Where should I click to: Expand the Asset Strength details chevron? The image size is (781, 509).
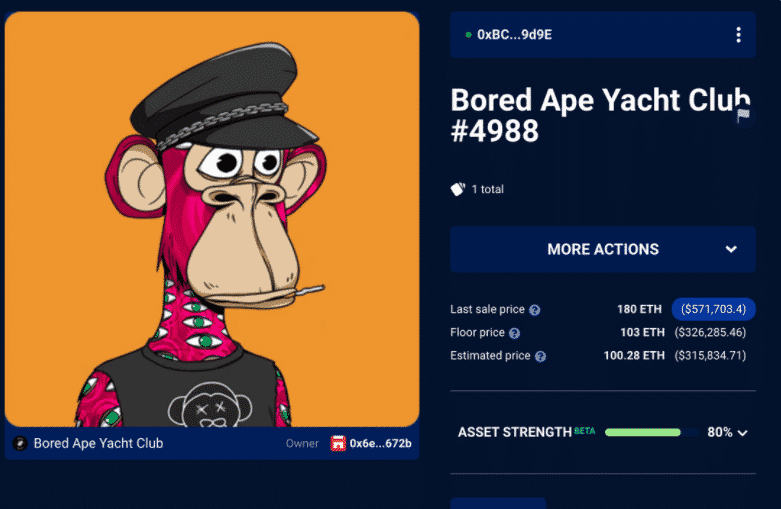[742, 433]
